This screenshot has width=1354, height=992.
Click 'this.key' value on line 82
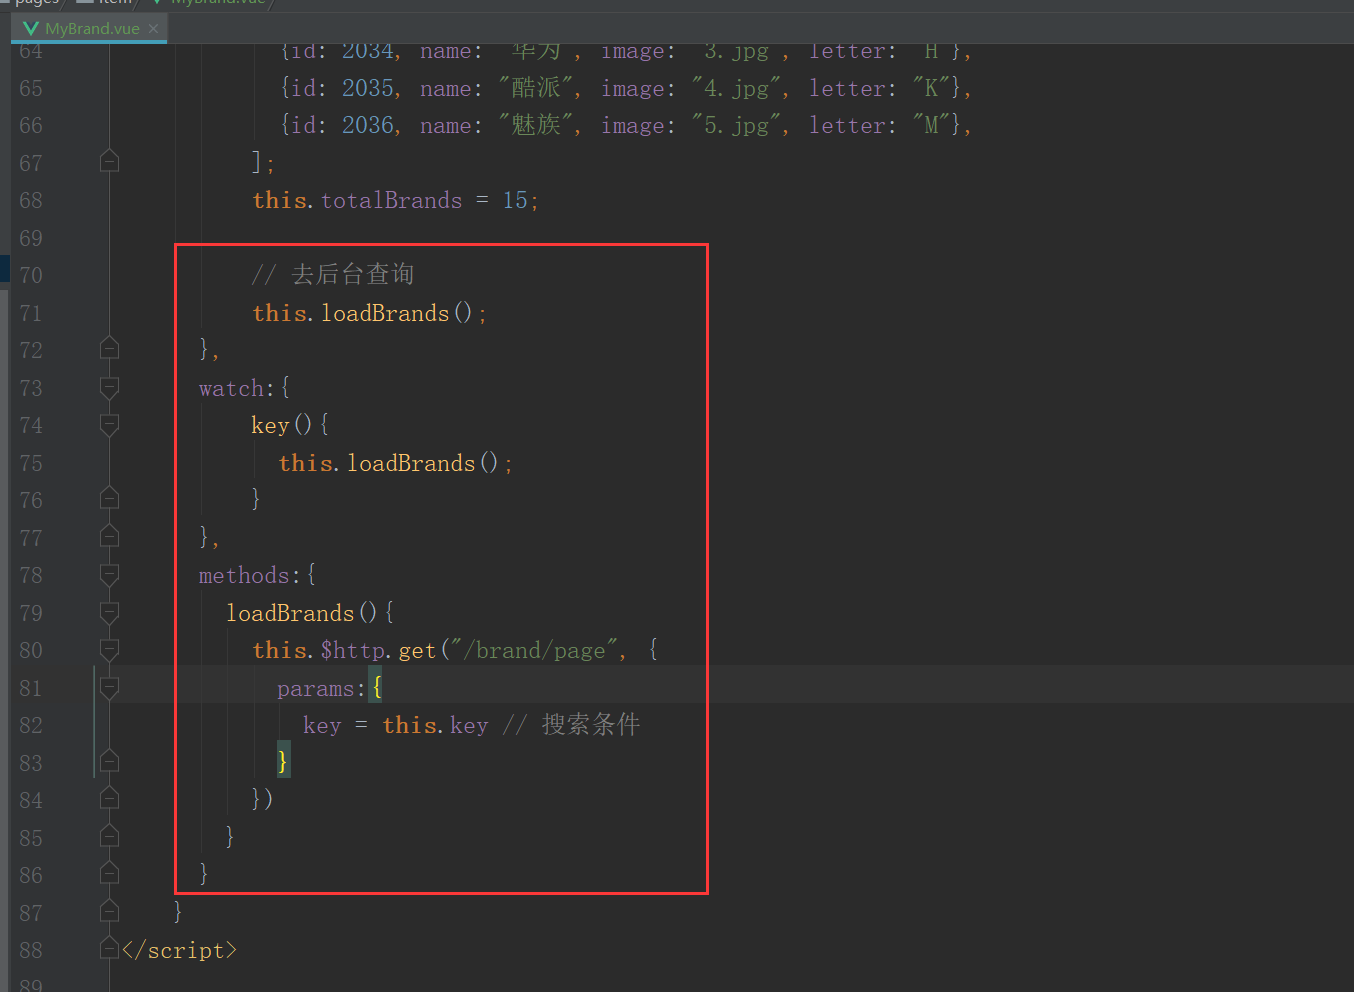435,725
